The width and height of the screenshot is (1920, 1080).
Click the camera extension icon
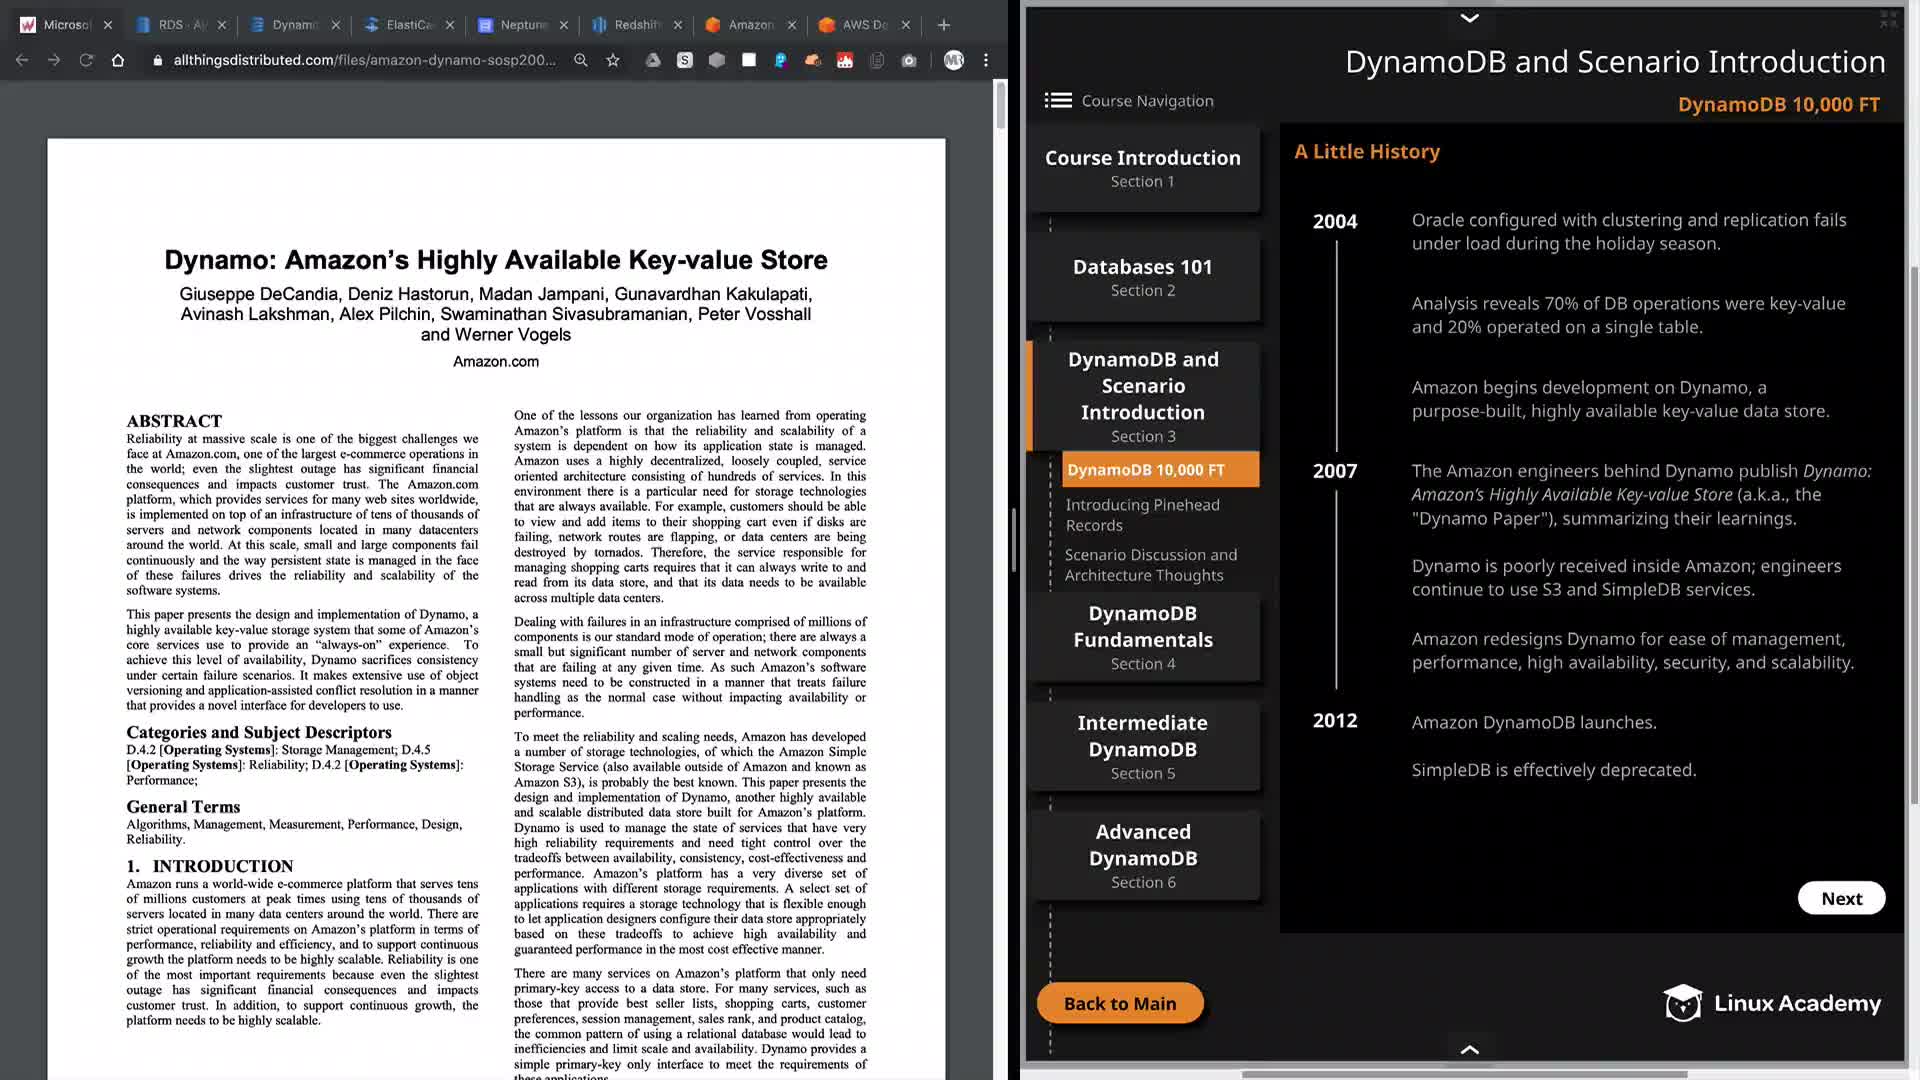[909, 60]
